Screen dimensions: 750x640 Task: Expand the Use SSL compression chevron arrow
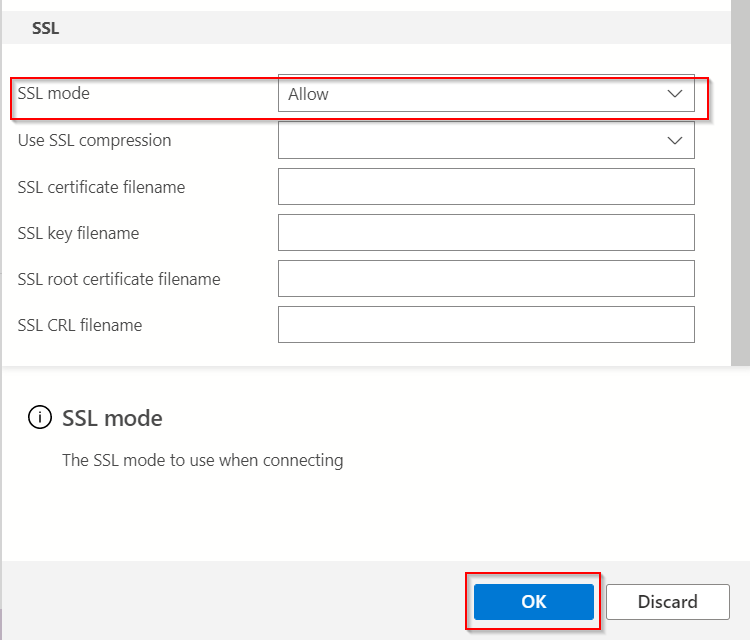[674, 141]
